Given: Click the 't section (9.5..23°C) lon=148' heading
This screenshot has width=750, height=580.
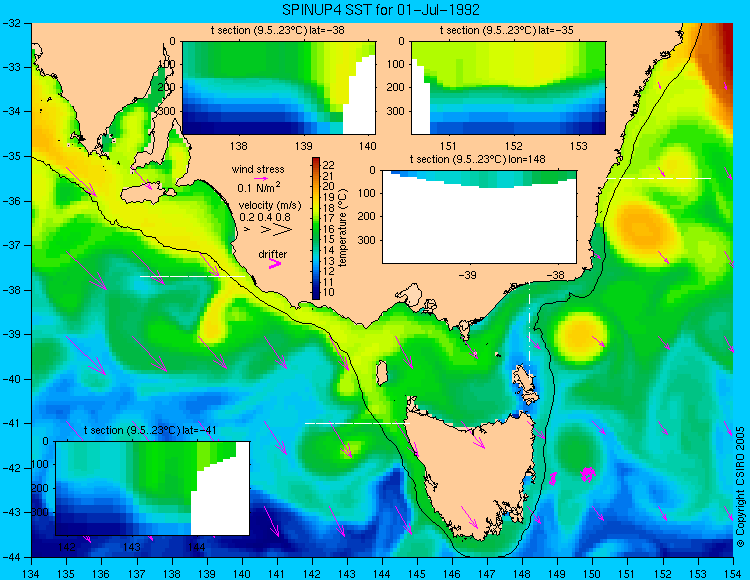Looking at the screenshot, I should click(x=478, y=159).
